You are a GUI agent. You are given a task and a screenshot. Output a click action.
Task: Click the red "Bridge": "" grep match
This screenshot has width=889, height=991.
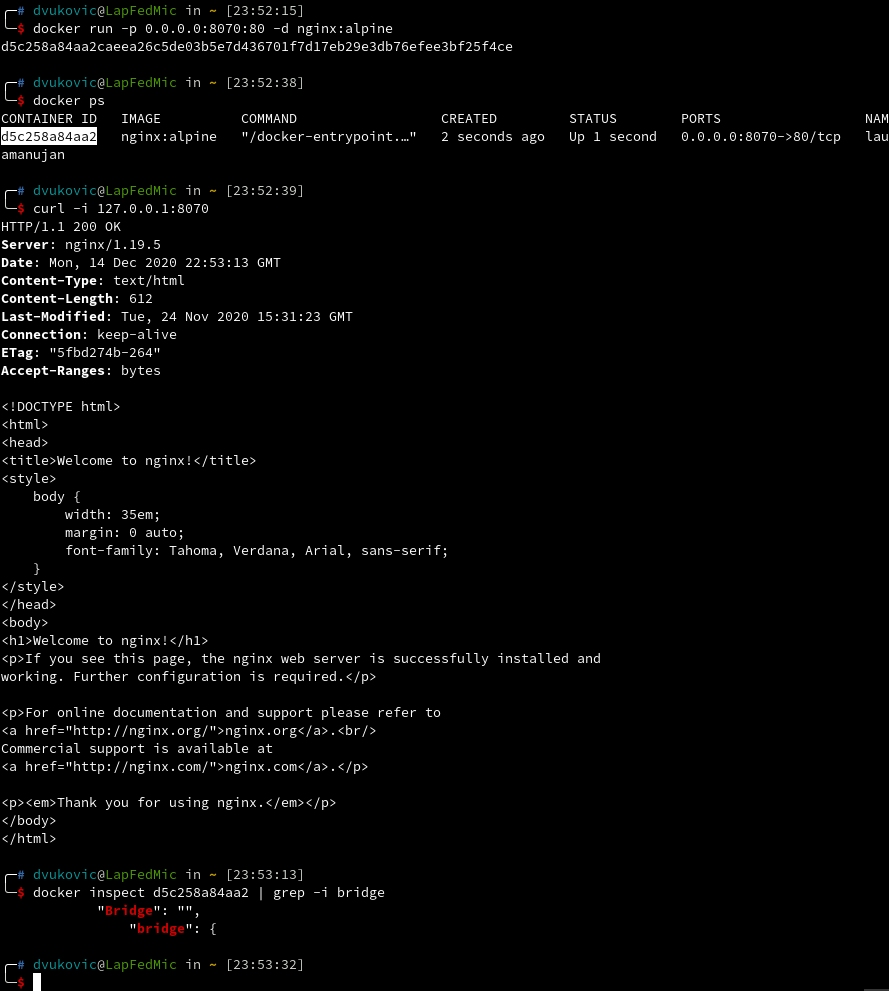point(148,911)
